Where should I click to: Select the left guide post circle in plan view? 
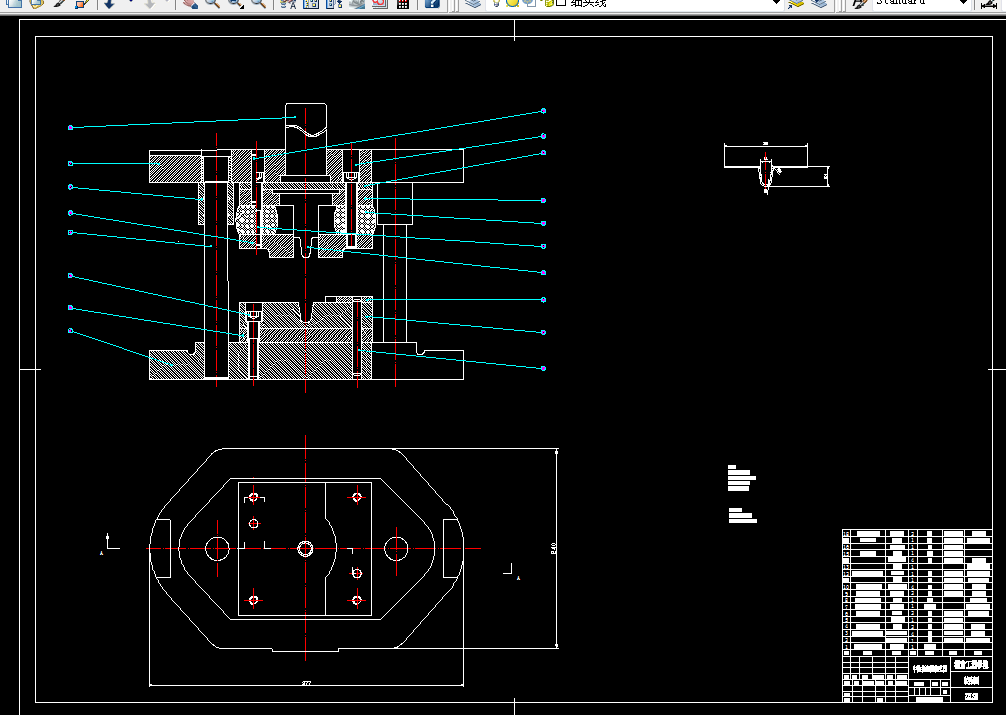pos(217,549)
